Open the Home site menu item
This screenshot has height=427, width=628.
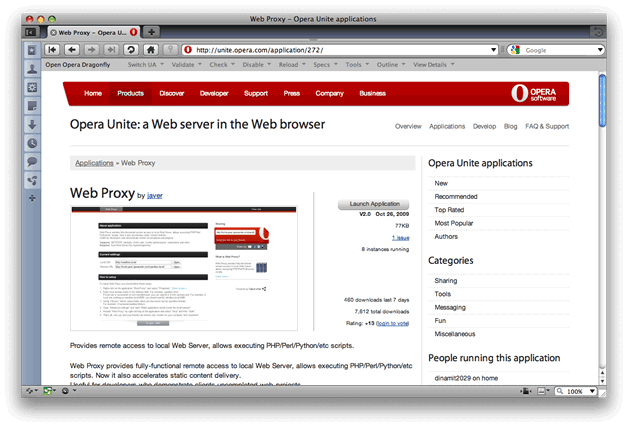pos(93,93)
